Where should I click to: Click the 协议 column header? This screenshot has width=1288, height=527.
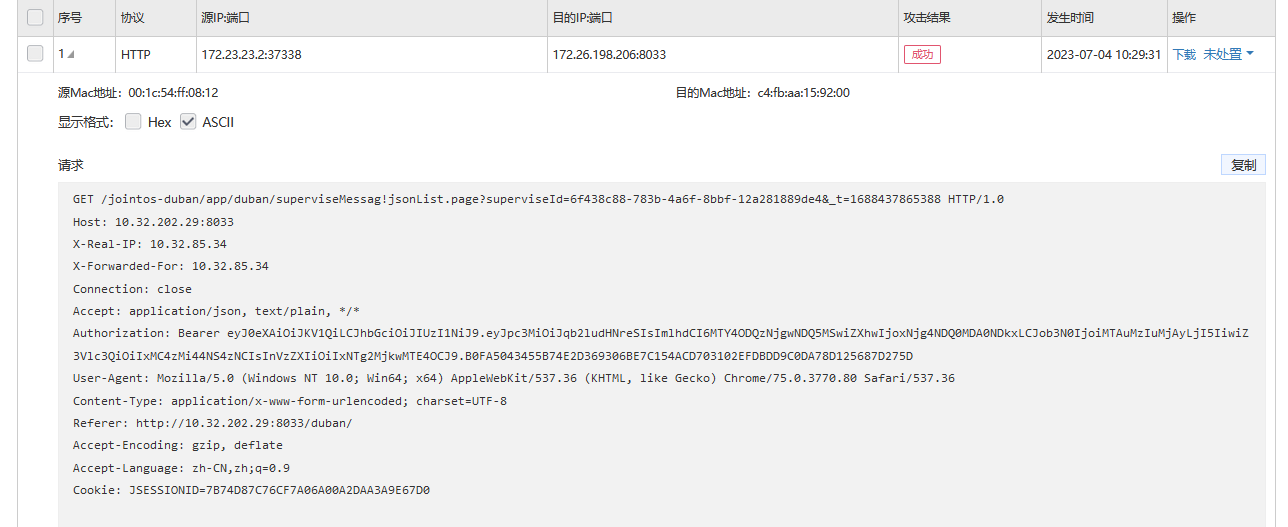pyautogui.click(x=132, y=18)
